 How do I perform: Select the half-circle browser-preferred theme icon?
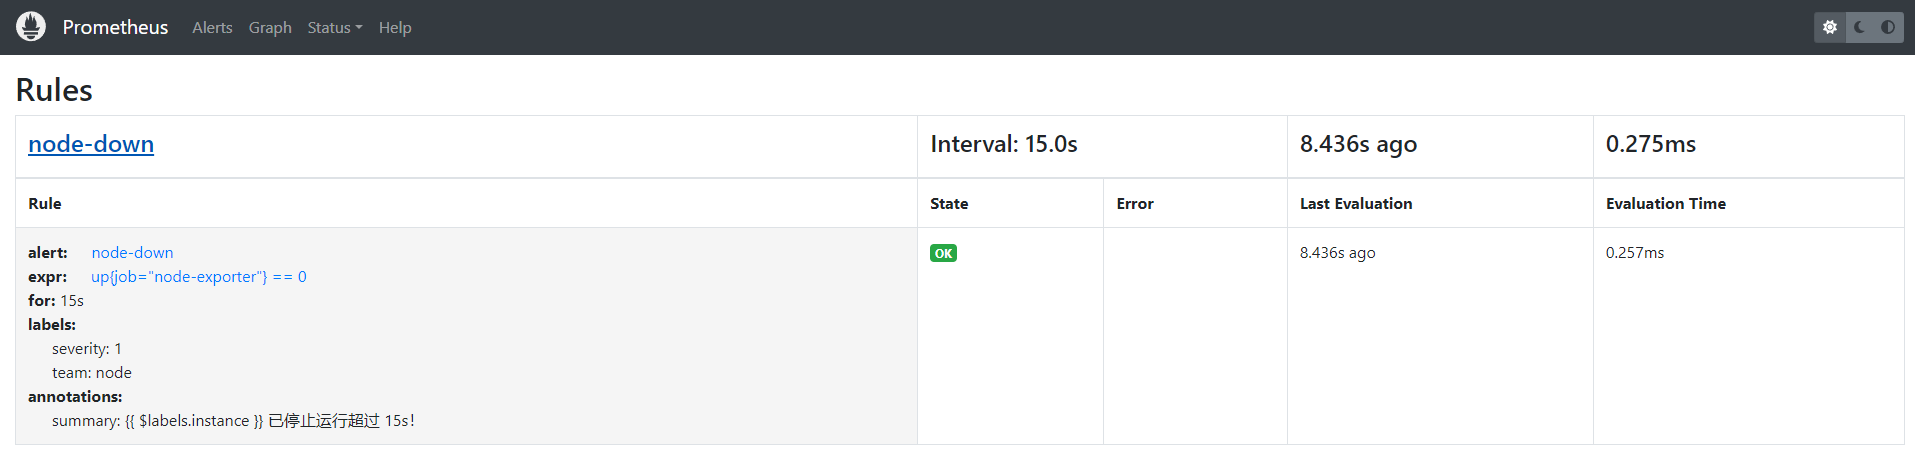coord(1888,27)
